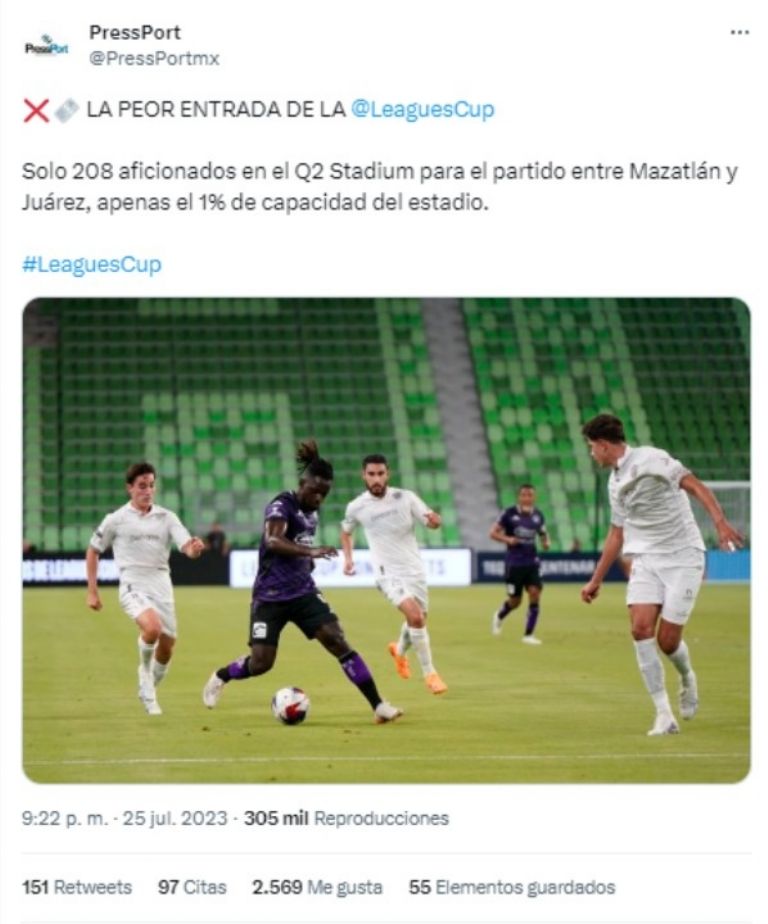Open the @PressPortmx handle
This screenshot has height=924, width=768.
154,58
